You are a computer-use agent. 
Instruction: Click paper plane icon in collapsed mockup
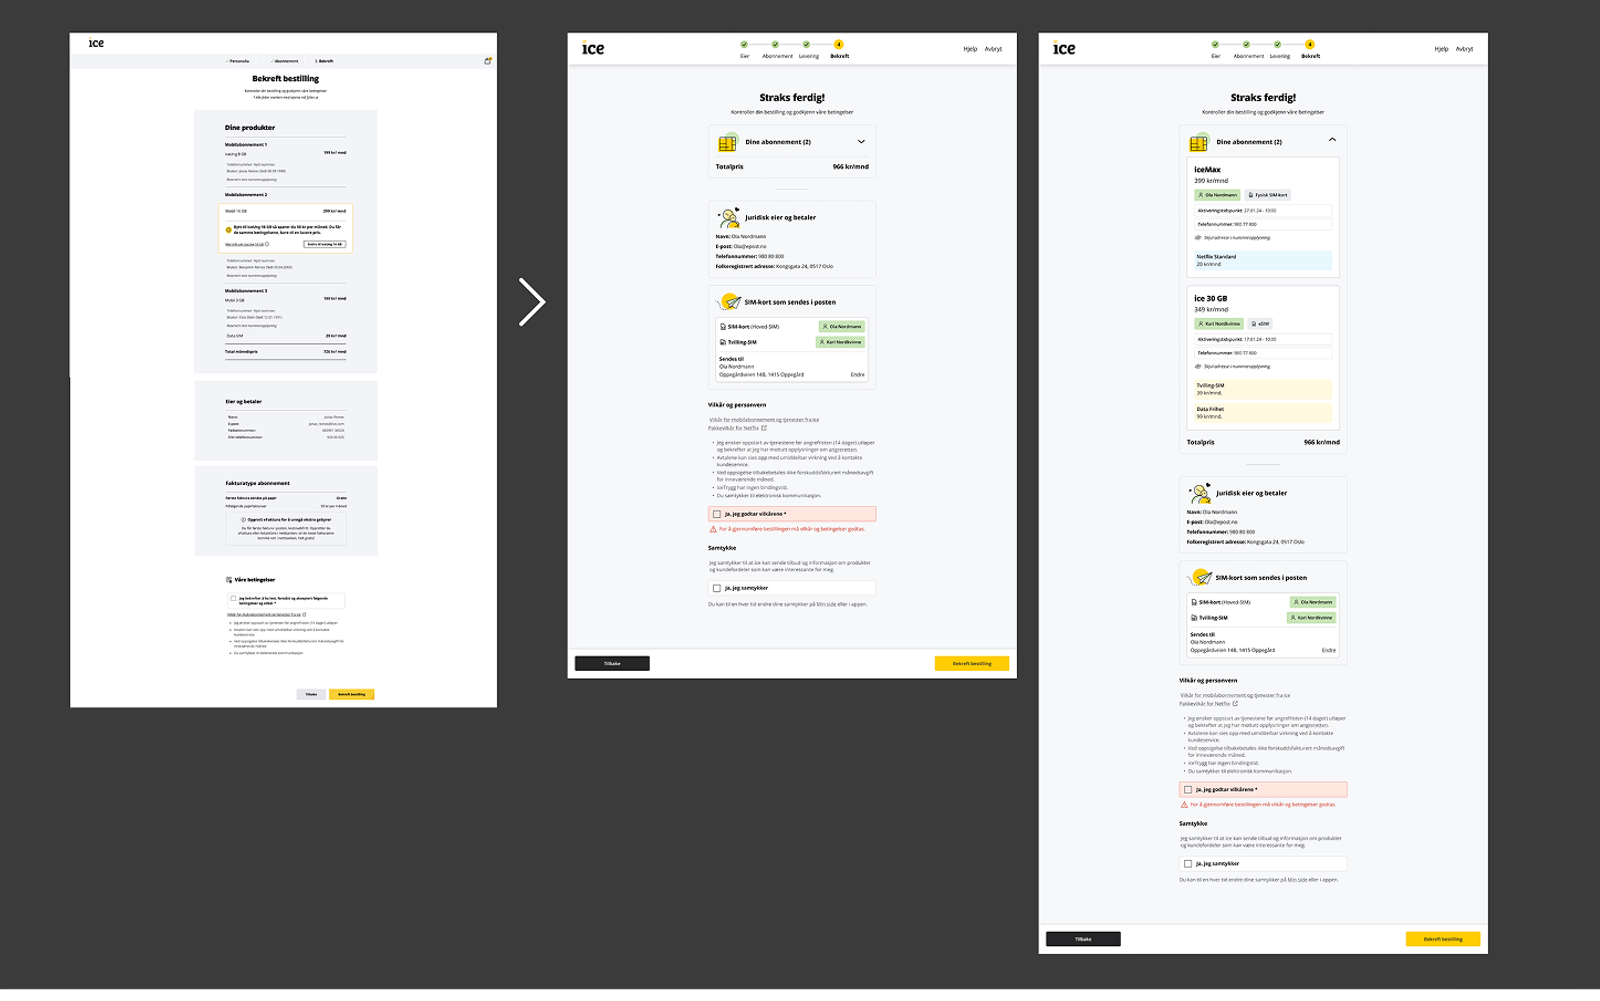click(729, 301)
